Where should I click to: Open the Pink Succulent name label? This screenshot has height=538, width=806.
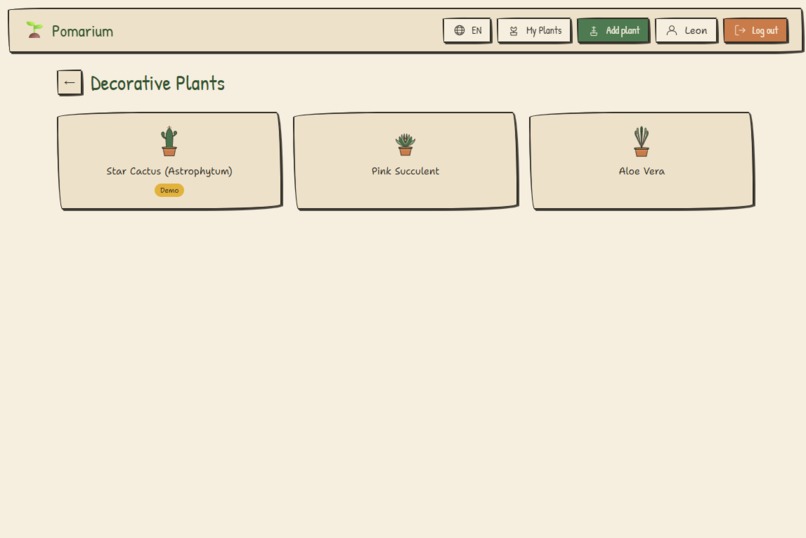coord(405,171)
